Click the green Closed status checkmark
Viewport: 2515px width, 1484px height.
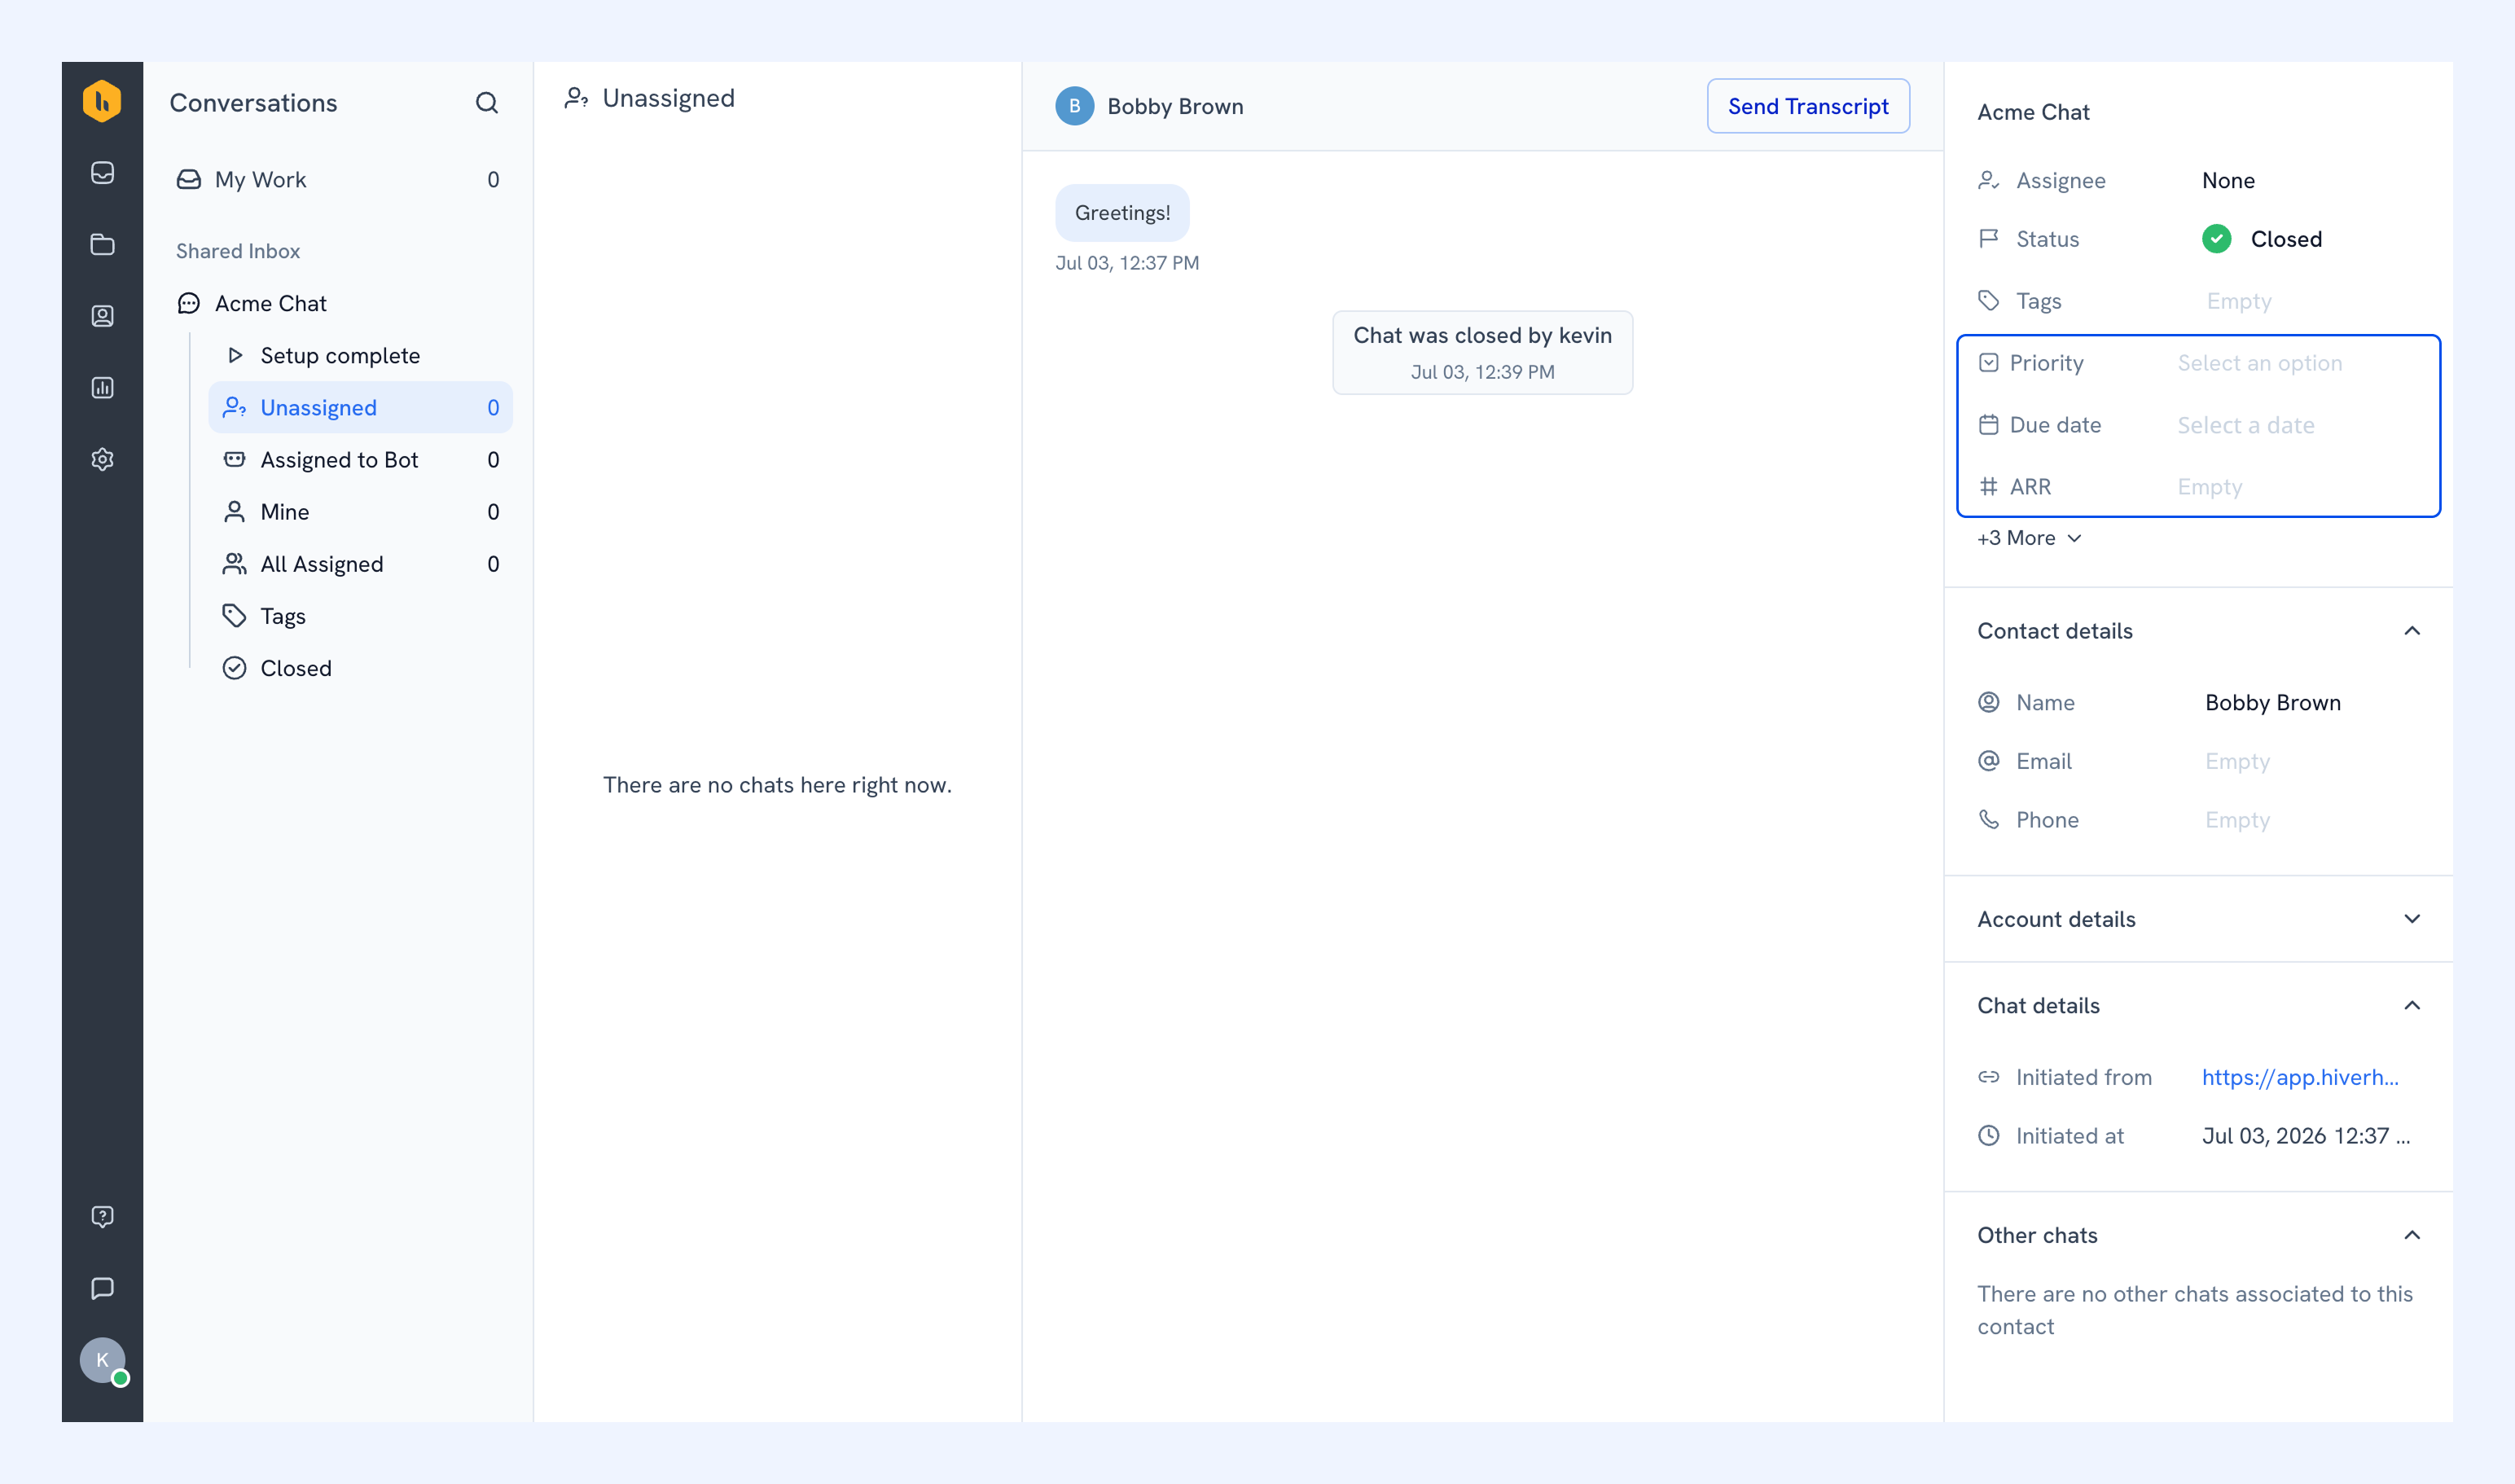tap(2216, 239)
